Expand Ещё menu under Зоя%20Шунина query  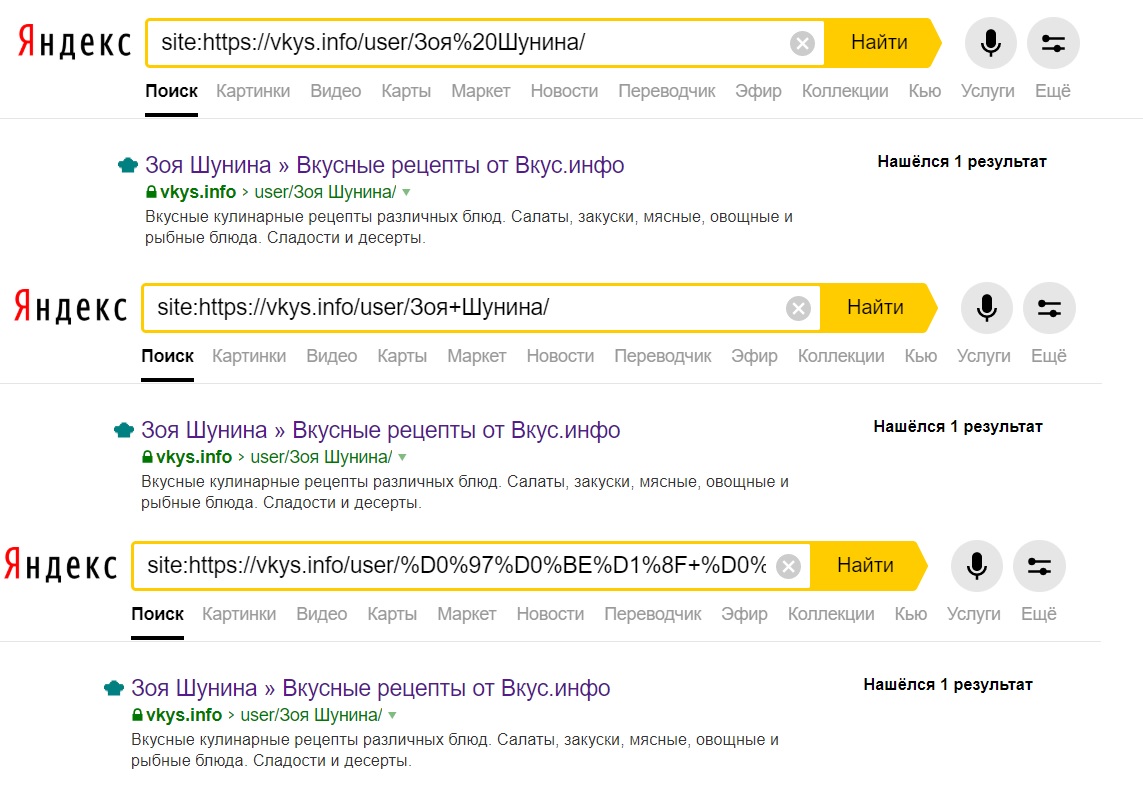1053,91
